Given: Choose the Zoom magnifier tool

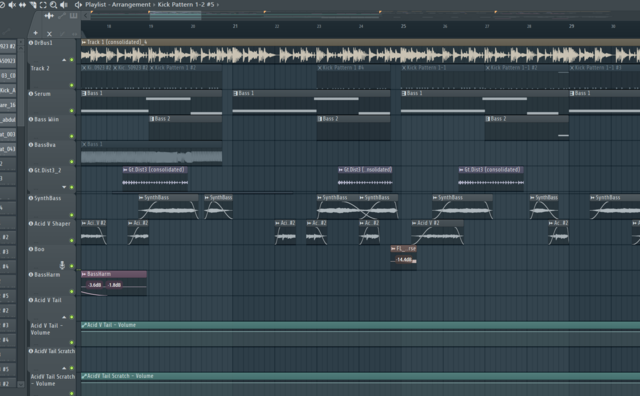Looking at the screenshot, I should click(53, 5).
